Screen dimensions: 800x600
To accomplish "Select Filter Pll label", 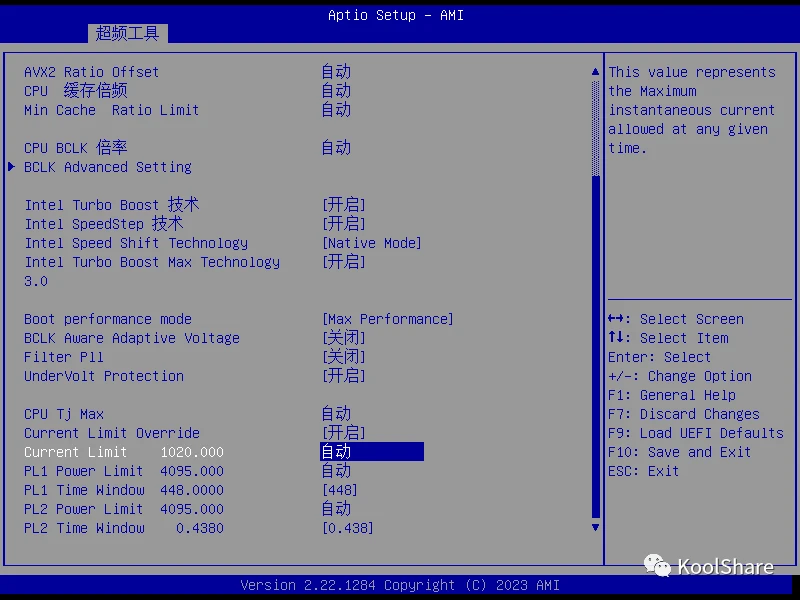I will (64, 357).
